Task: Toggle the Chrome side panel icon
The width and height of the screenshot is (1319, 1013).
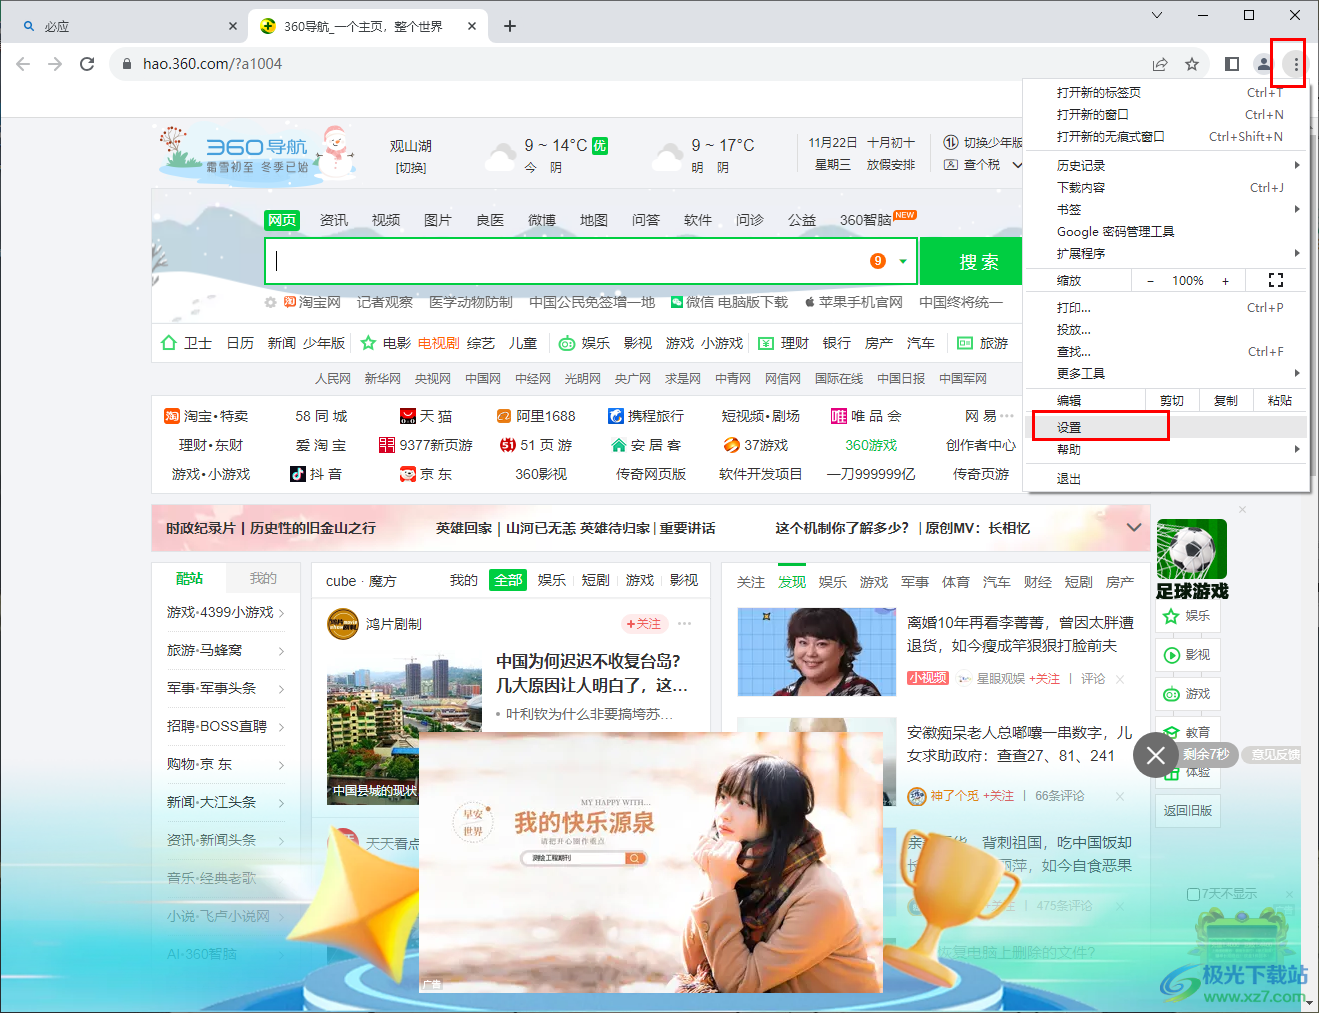Action: (x=1232, y=64)
